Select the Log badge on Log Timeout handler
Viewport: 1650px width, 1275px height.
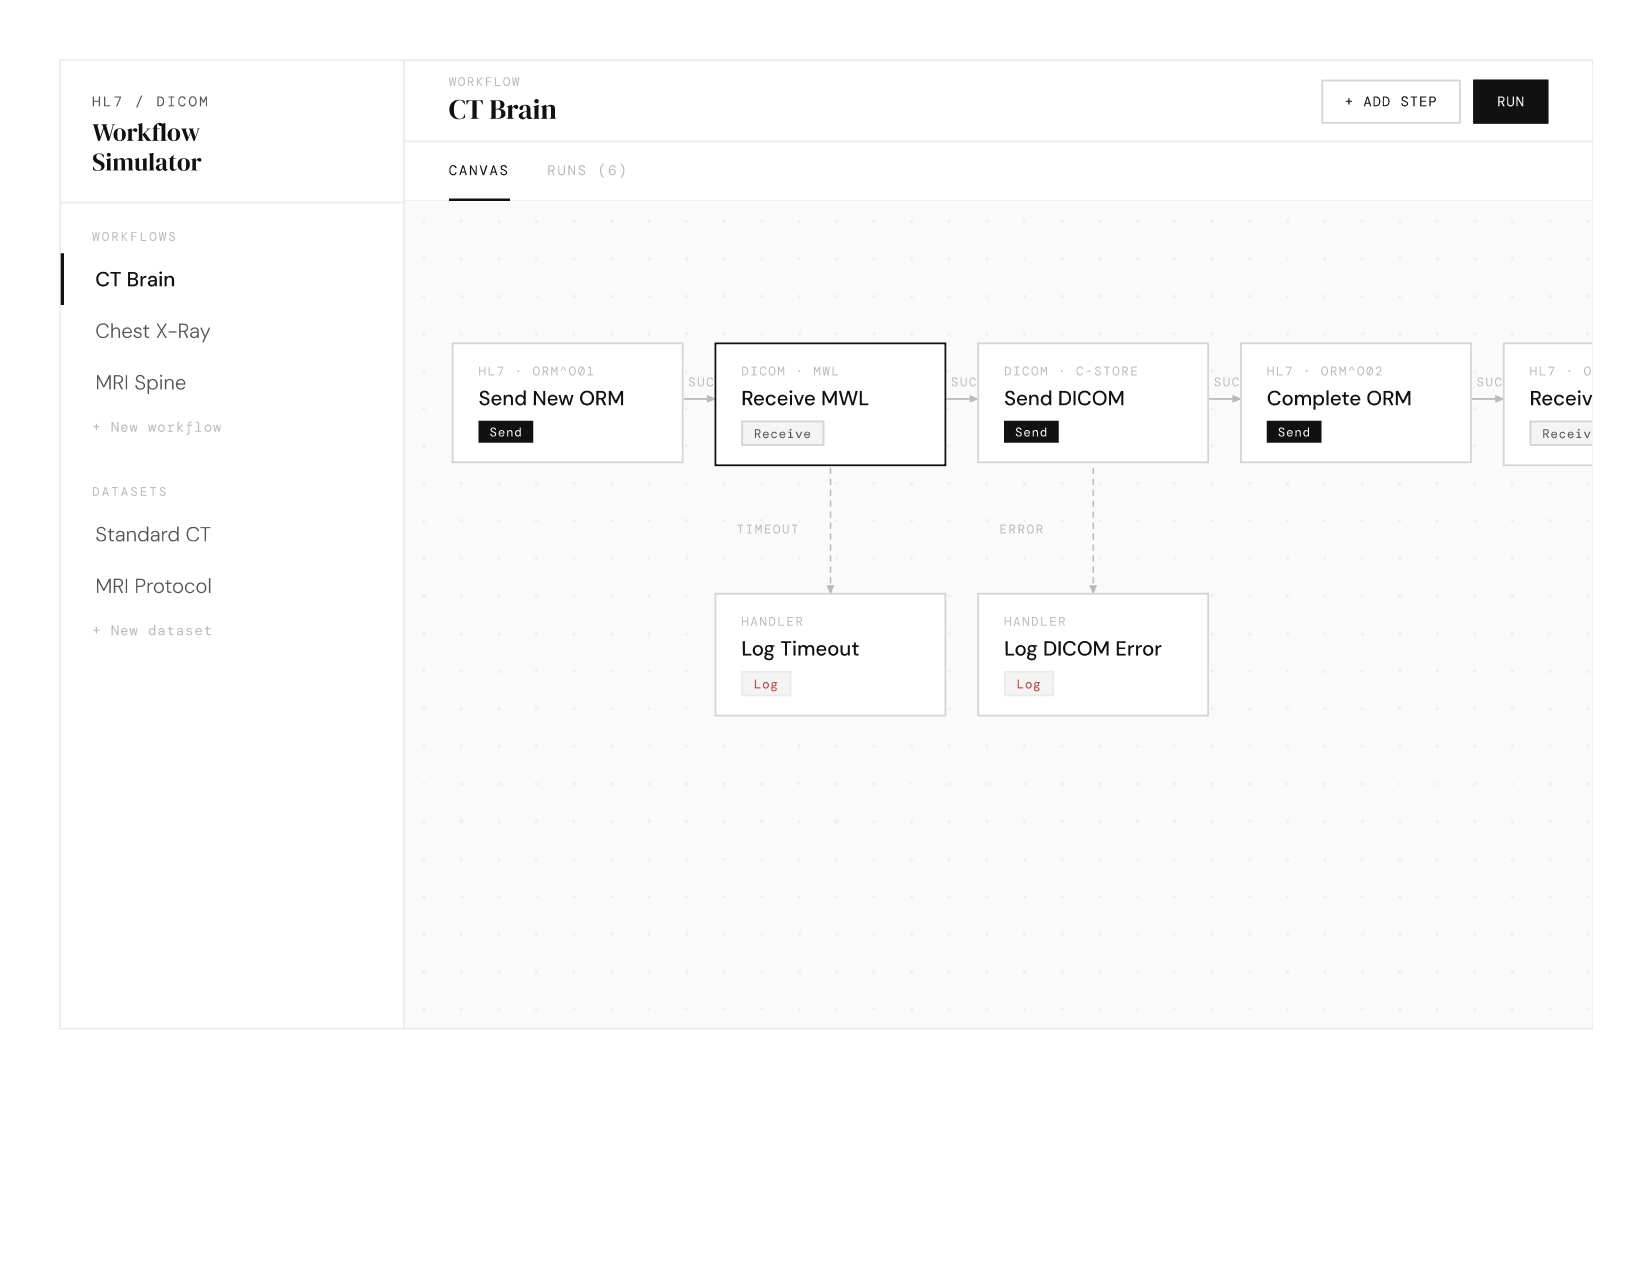(x=765, y=683)
